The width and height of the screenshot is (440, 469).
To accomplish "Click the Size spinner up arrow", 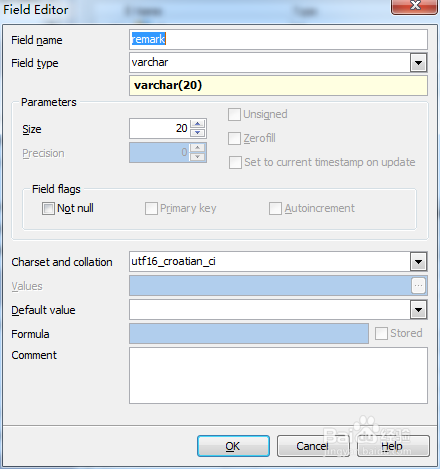I will coord(198,124).
